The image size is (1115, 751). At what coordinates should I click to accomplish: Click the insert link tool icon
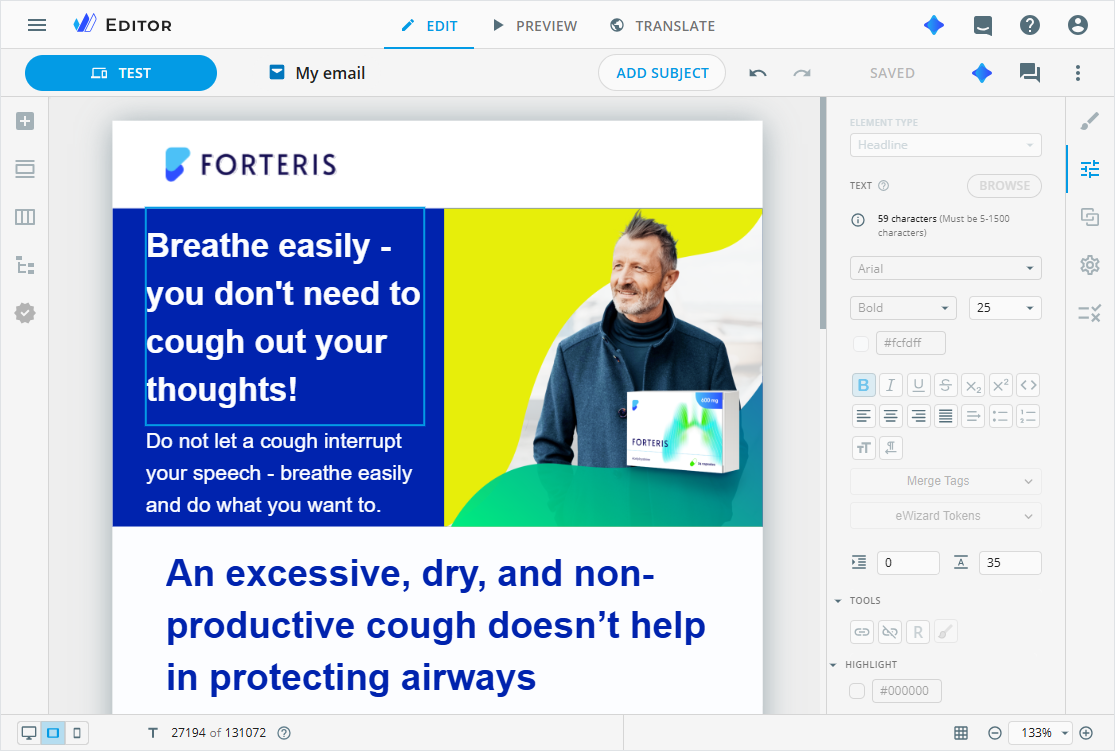862,632
